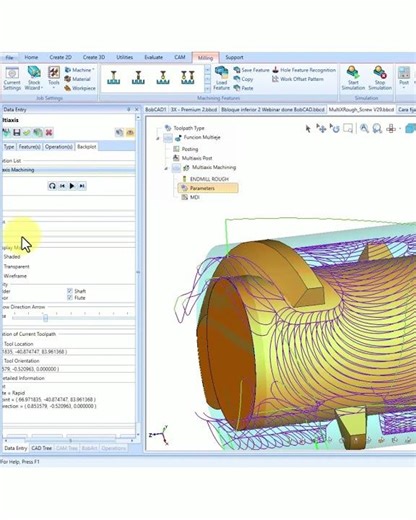The width and height of the screenshot is (416, 520).
Task: Switch to the Create 3D ribbon tab
Action: point(94,57)
